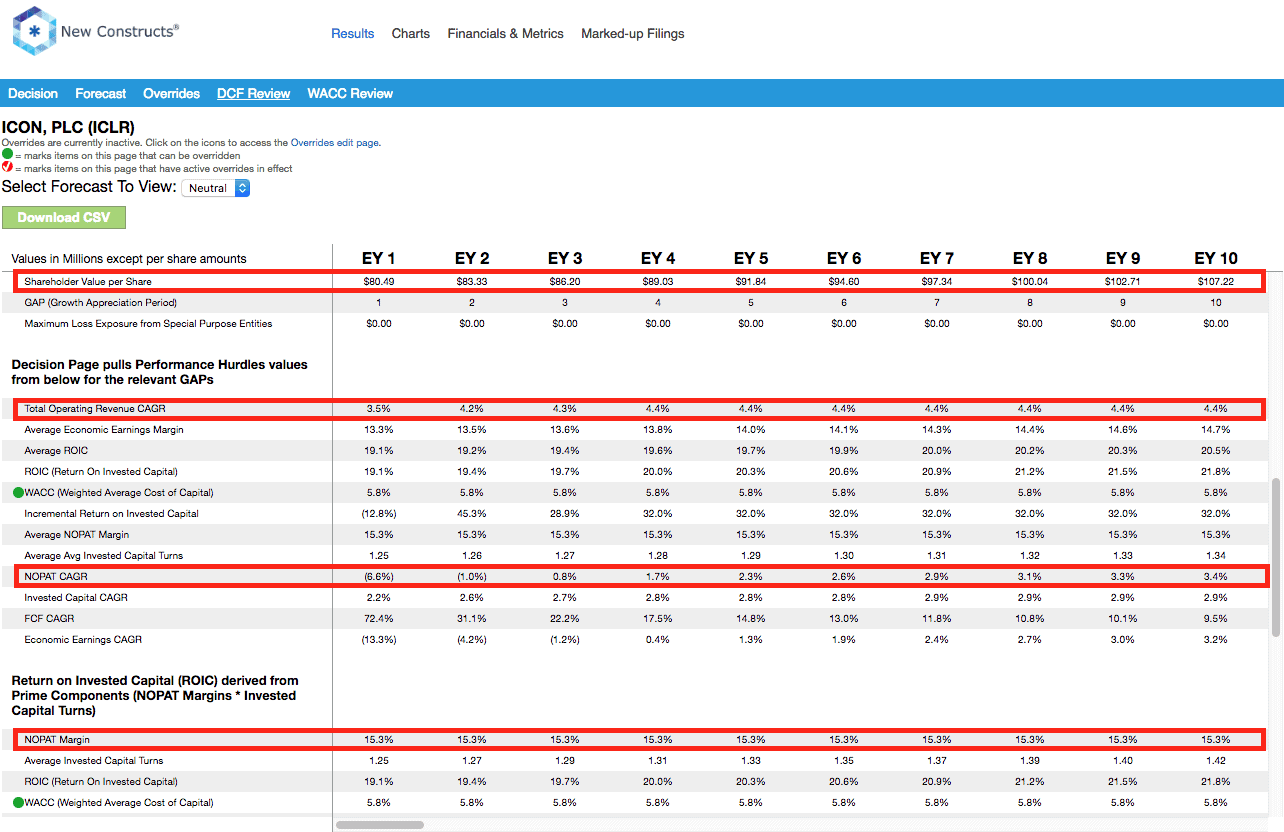This screenshot has height=832, width=1284.
Task: Click the 14.7% economic earnings margin cell
Action: pyautogui.click(x=1216, y=430)
